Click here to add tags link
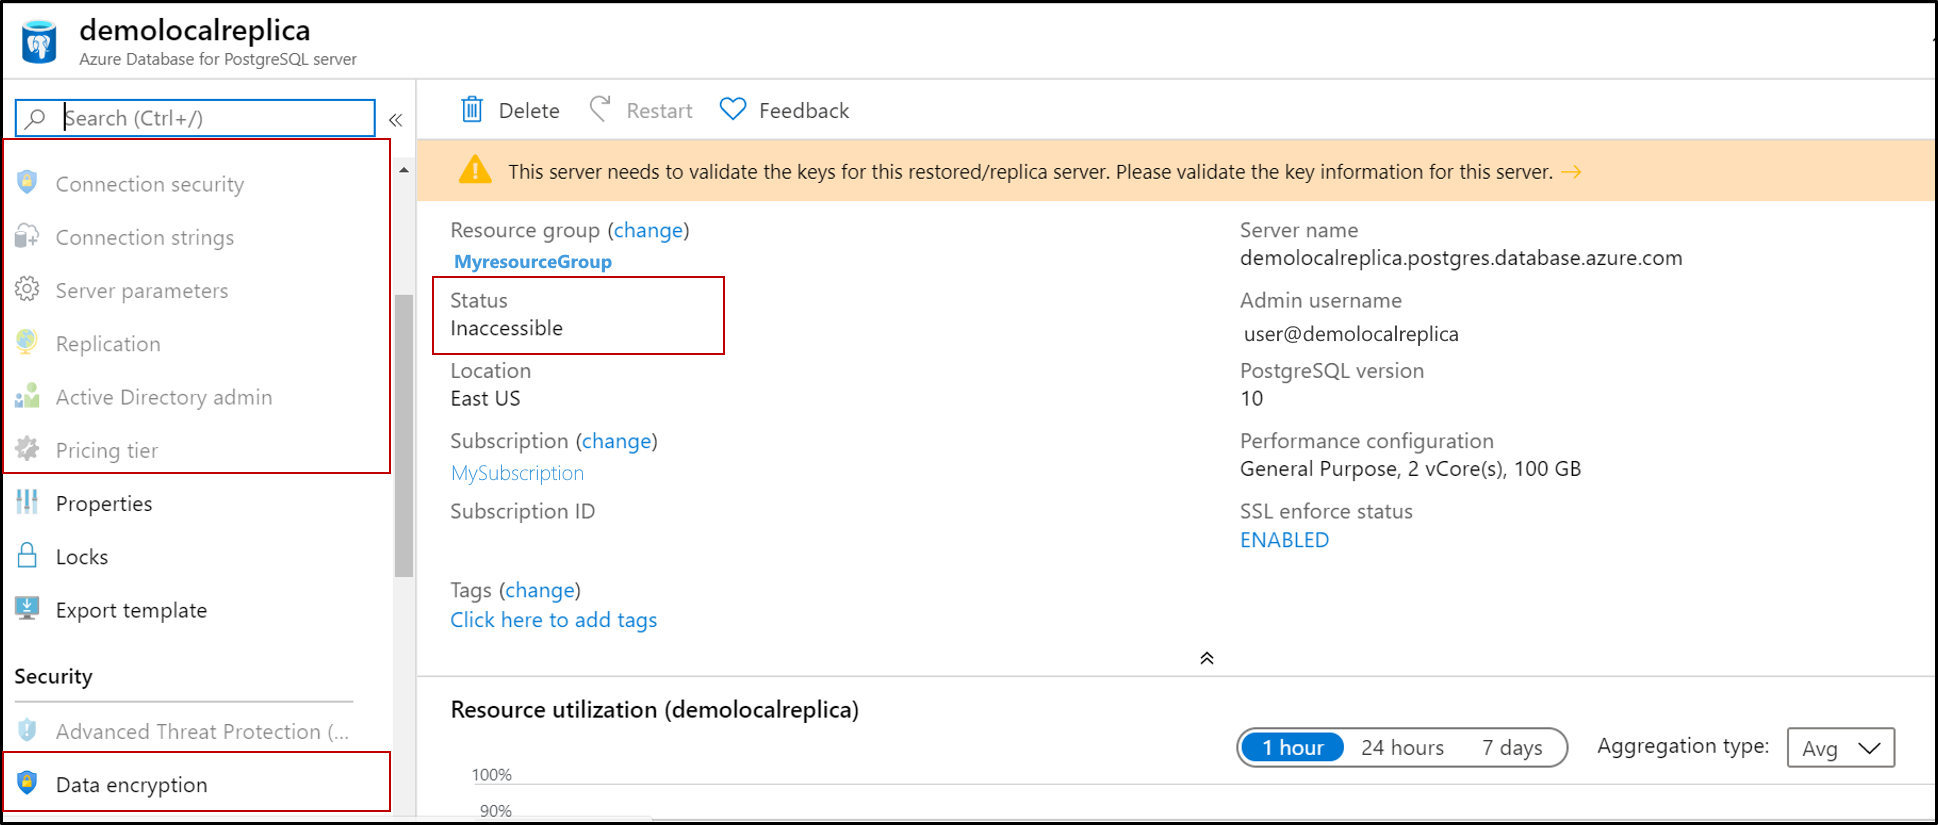Viewport: 1938px width, 825px height. coord(553,620)
